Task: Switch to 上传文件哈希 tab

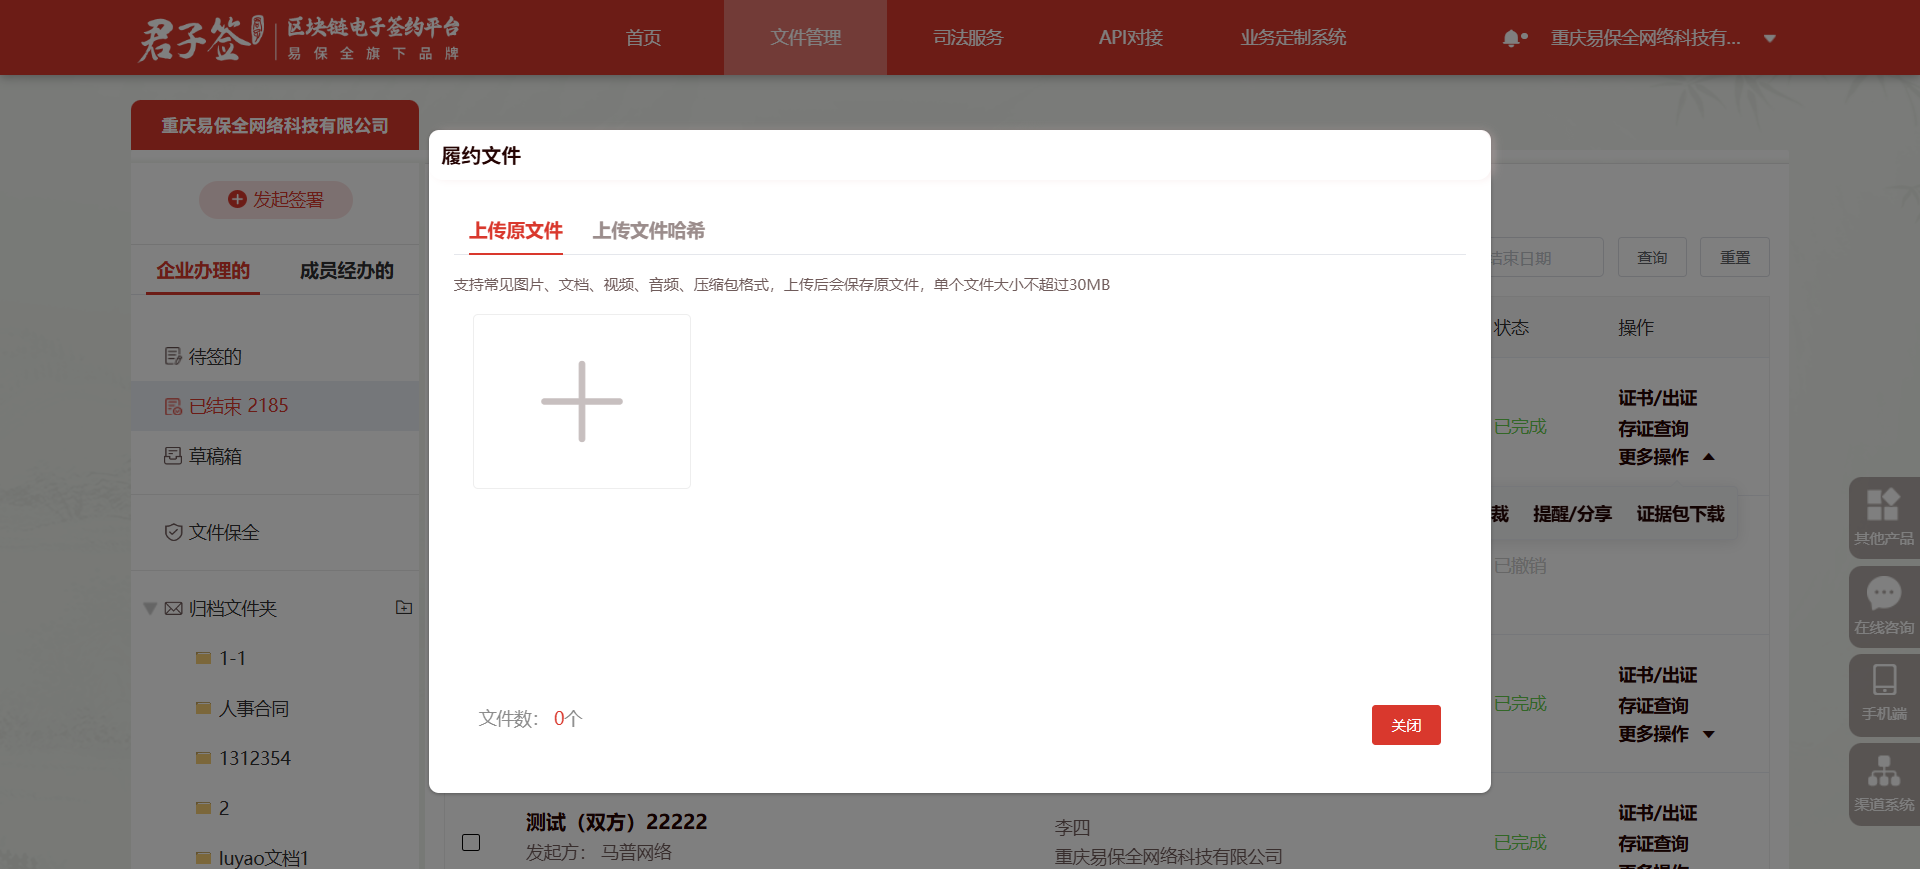Action: point(648,231)
